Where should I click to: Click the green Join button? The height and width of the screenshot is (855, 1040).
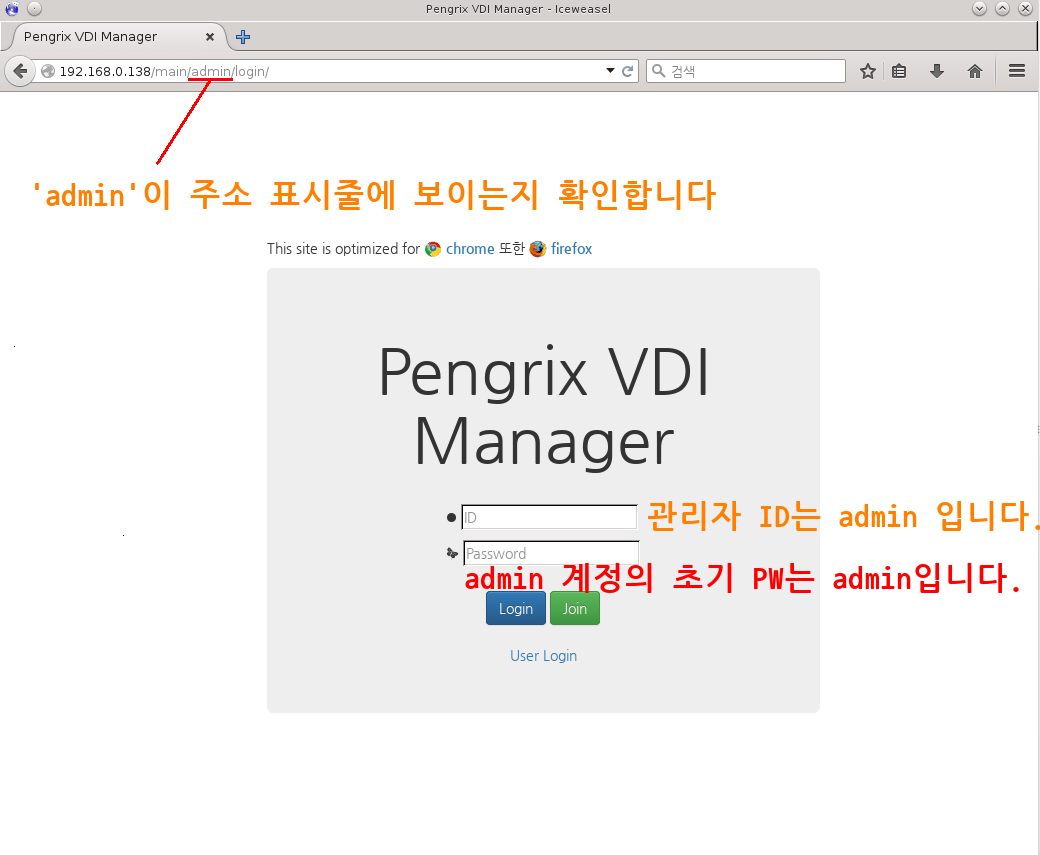click(574, 608)
